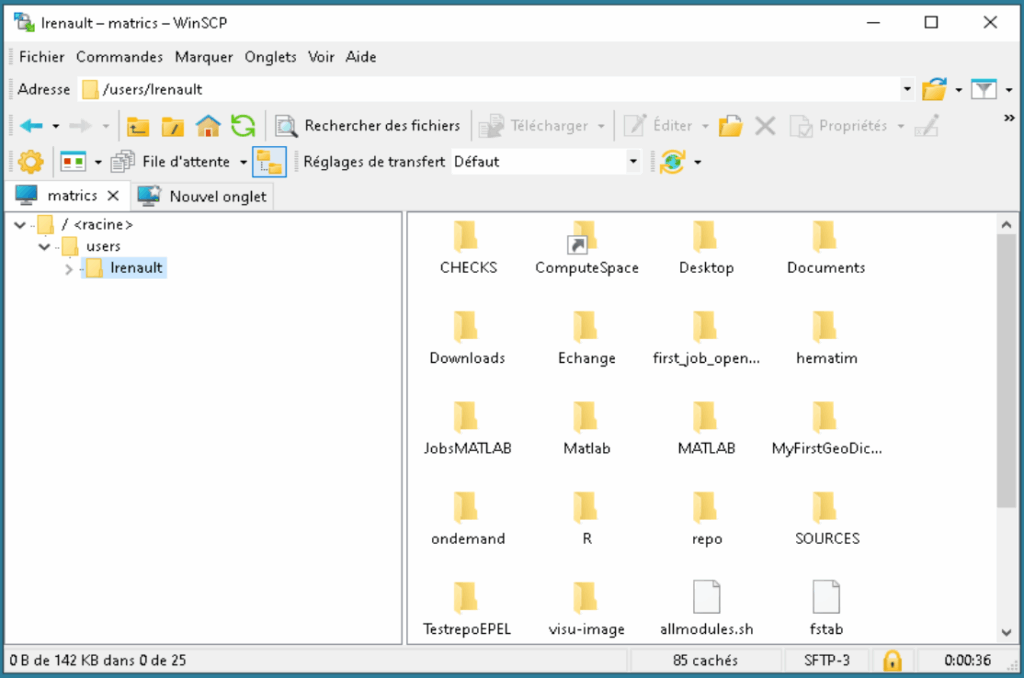The width and height of the screenshot is (1024, 678).
Task: Go to the parent directory icon
Action: coord(138,126)
